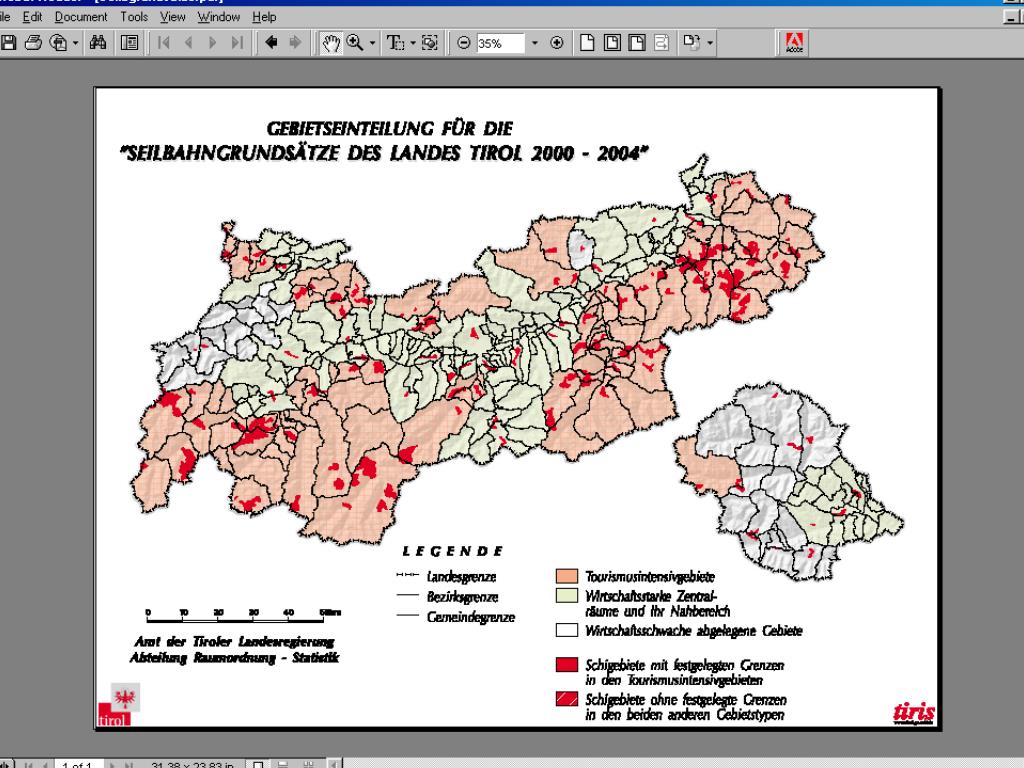Go to last page arrow

237,43
